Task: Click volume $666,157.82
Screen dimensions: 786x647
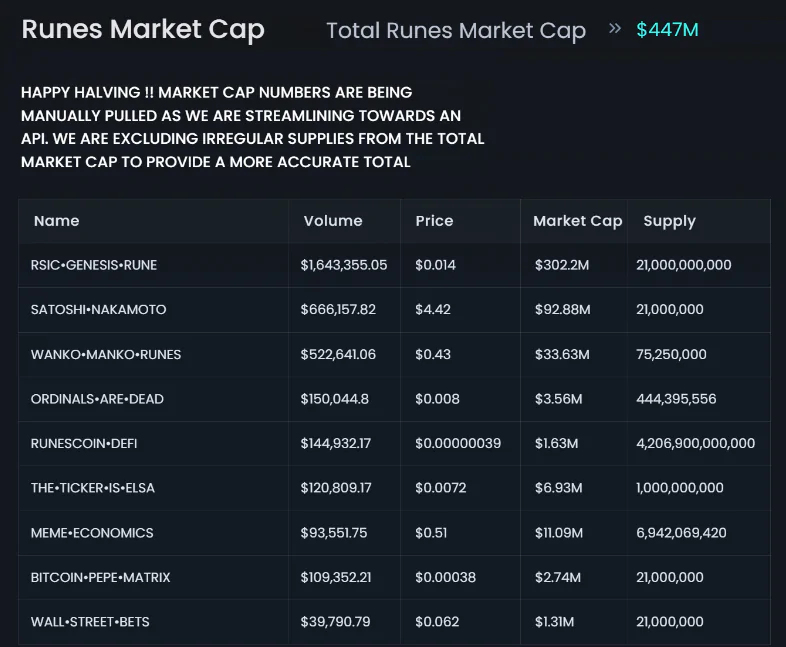Action: click(338, 310)
